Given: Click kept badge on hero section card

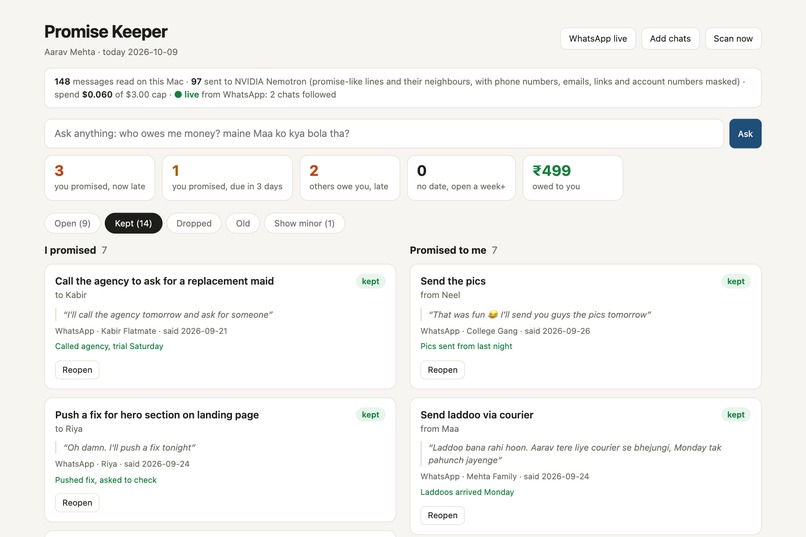Looking at the screenshot, I should [x=371, y=415].
